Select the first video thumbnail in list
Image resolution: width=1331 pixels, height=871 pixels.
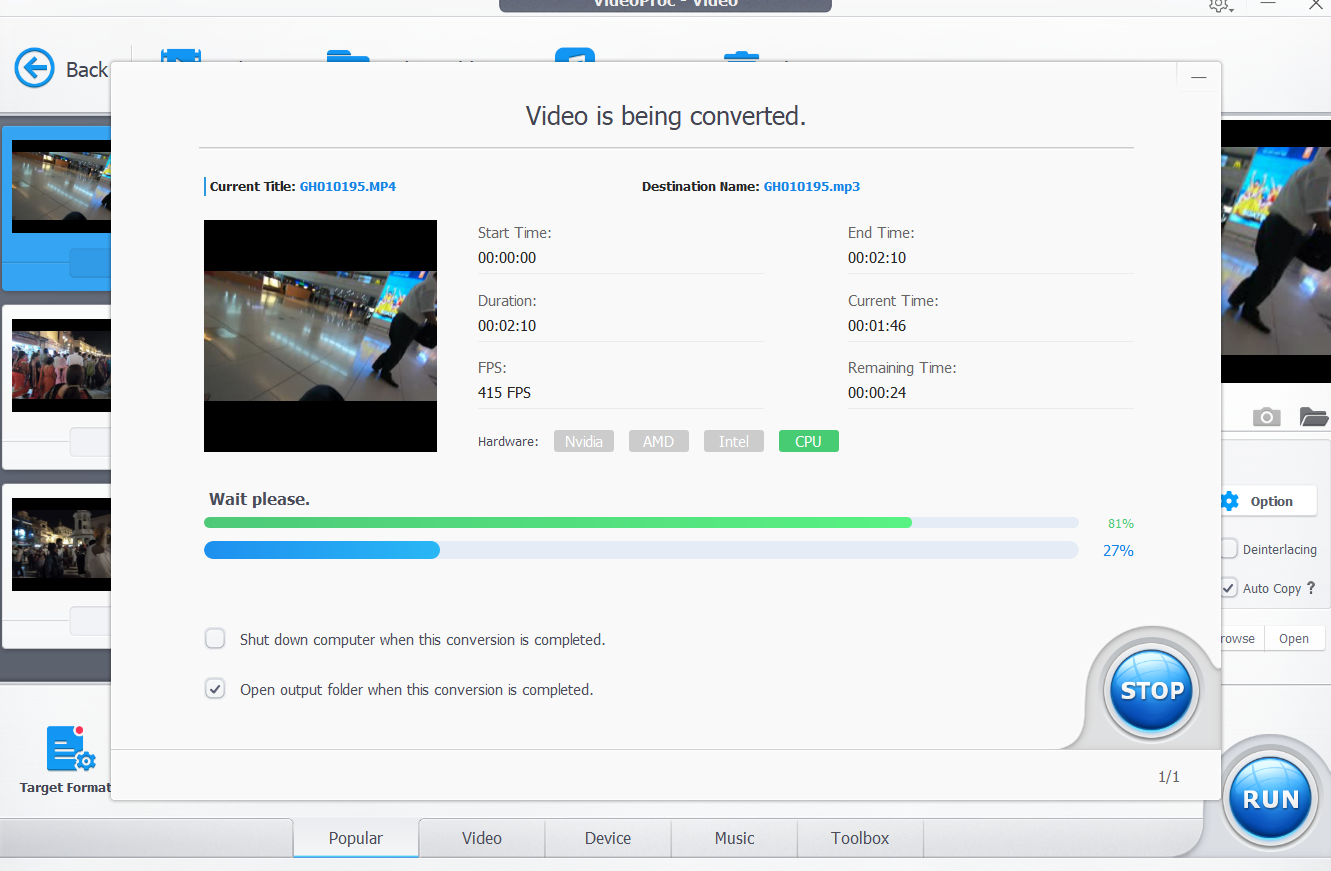[61, 187]
